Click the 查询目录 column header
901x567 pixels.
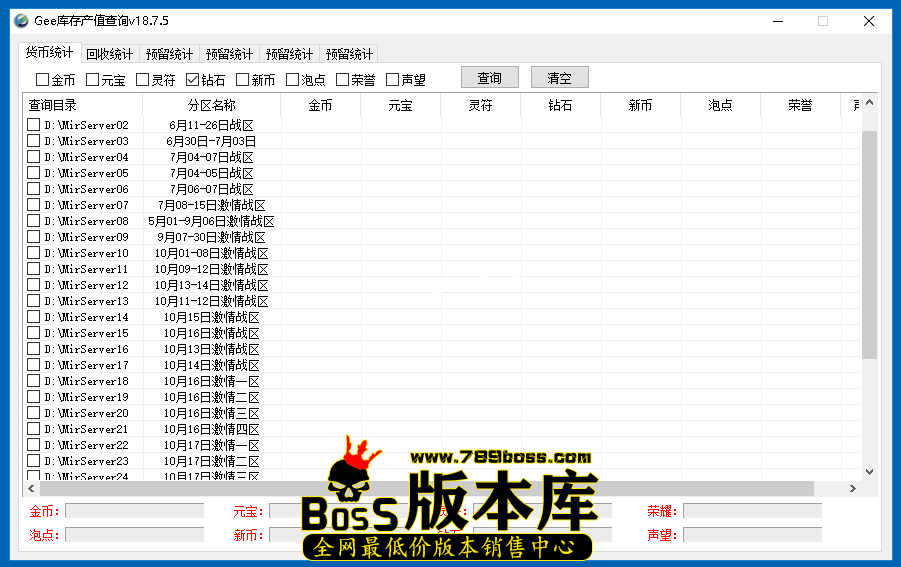[x=82, y=105]
